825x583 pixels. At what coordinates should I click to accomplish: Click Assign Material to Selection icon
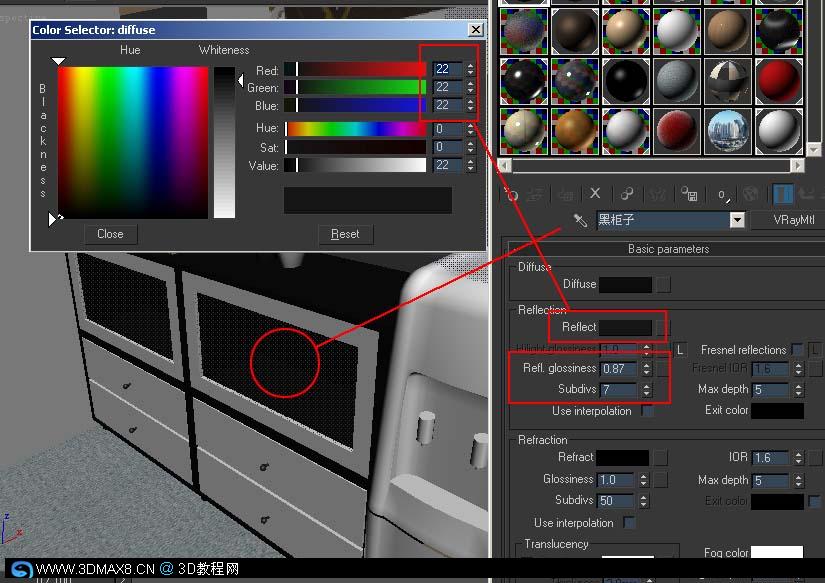click(566, 195)
